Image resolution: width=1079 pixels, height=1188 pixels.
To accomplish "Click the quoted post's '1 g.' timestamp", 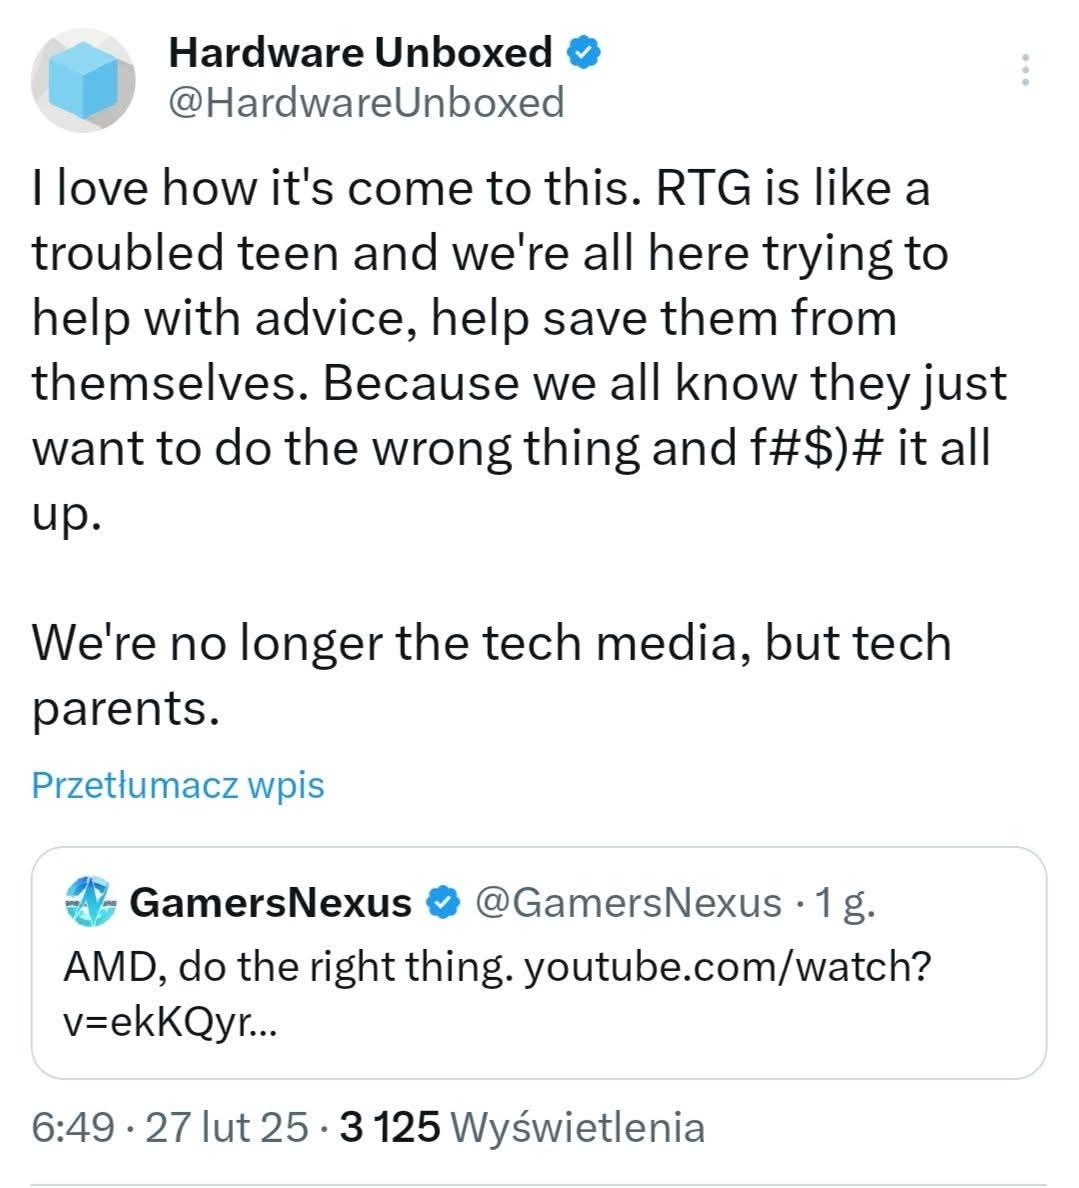I will tap(846, 903).
